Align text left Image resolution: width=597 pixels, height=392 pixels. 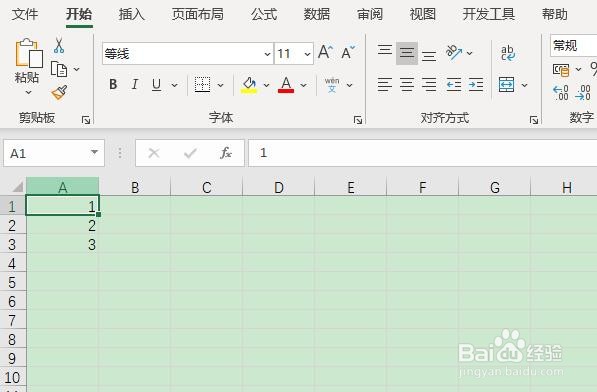[x=385, y=84]
